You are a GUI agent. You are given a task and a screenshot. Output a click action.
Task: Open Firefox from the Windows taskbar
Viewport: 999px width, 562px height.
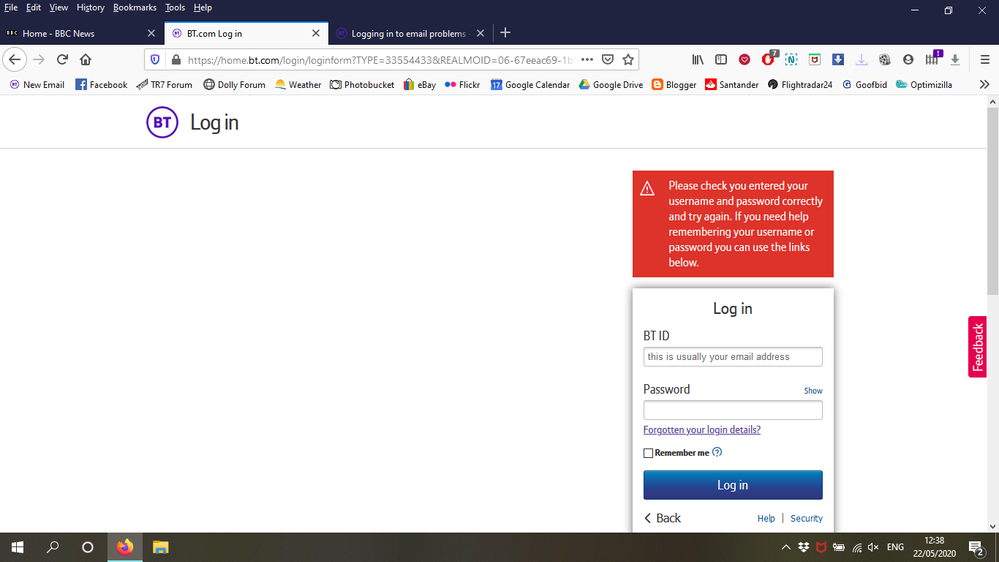(125, 547)
